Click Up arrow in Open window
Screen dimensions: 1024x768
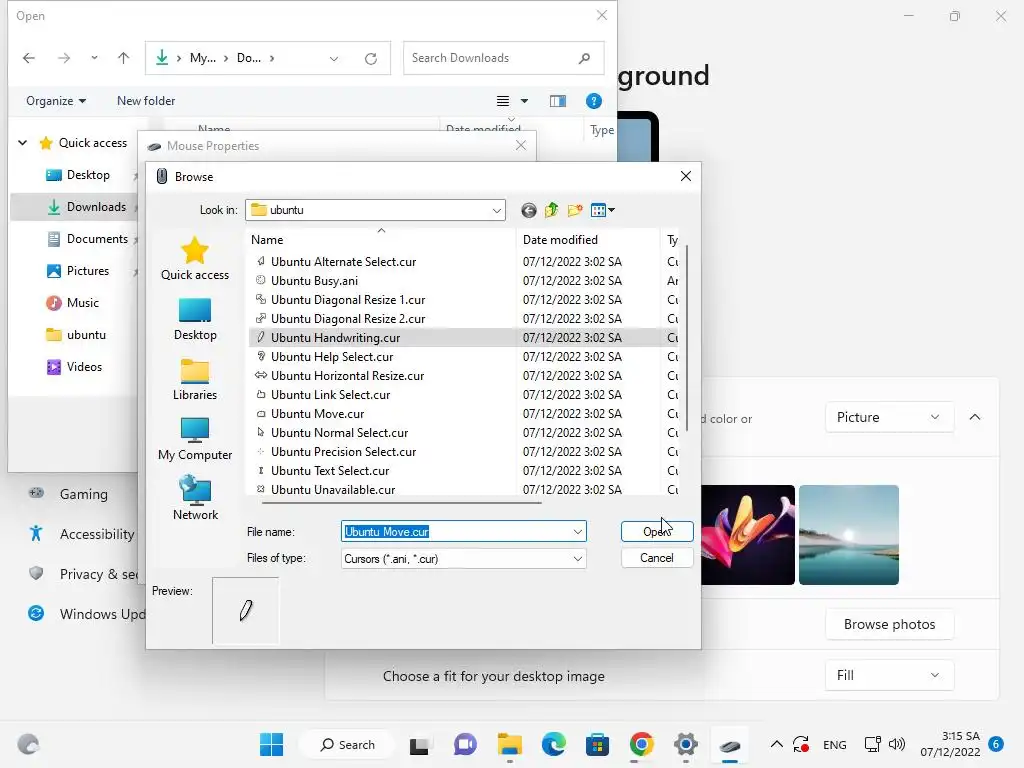(x=123, y=58)
